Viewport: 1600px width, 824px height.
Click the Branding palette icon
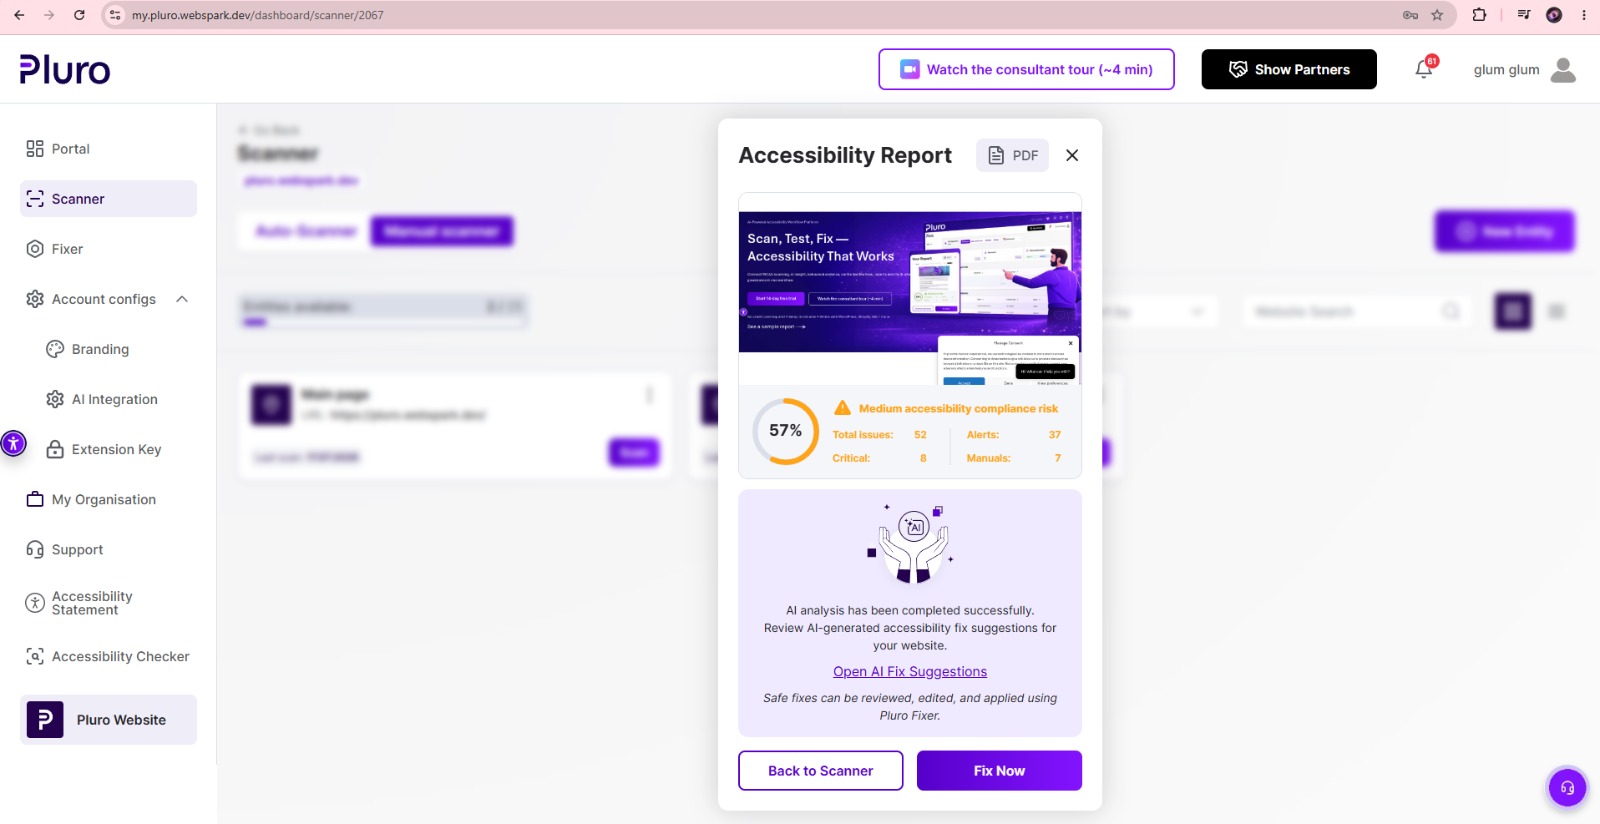(55, 349)
